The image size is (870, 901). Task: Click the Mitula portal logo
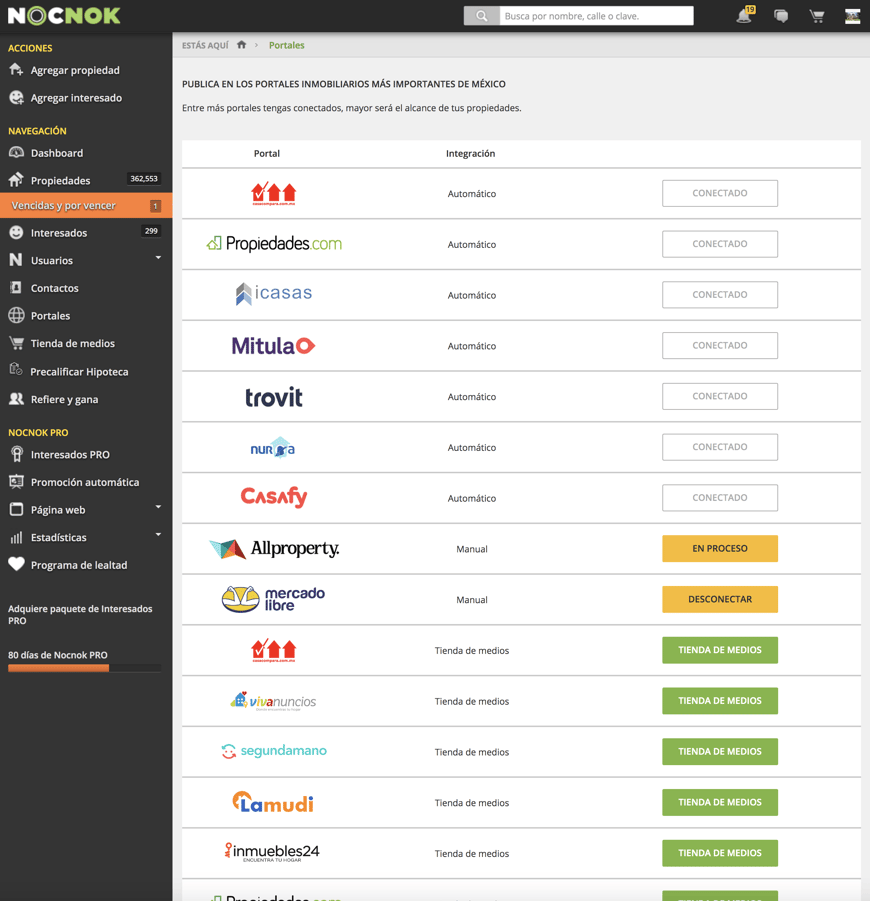click(274, 345)
